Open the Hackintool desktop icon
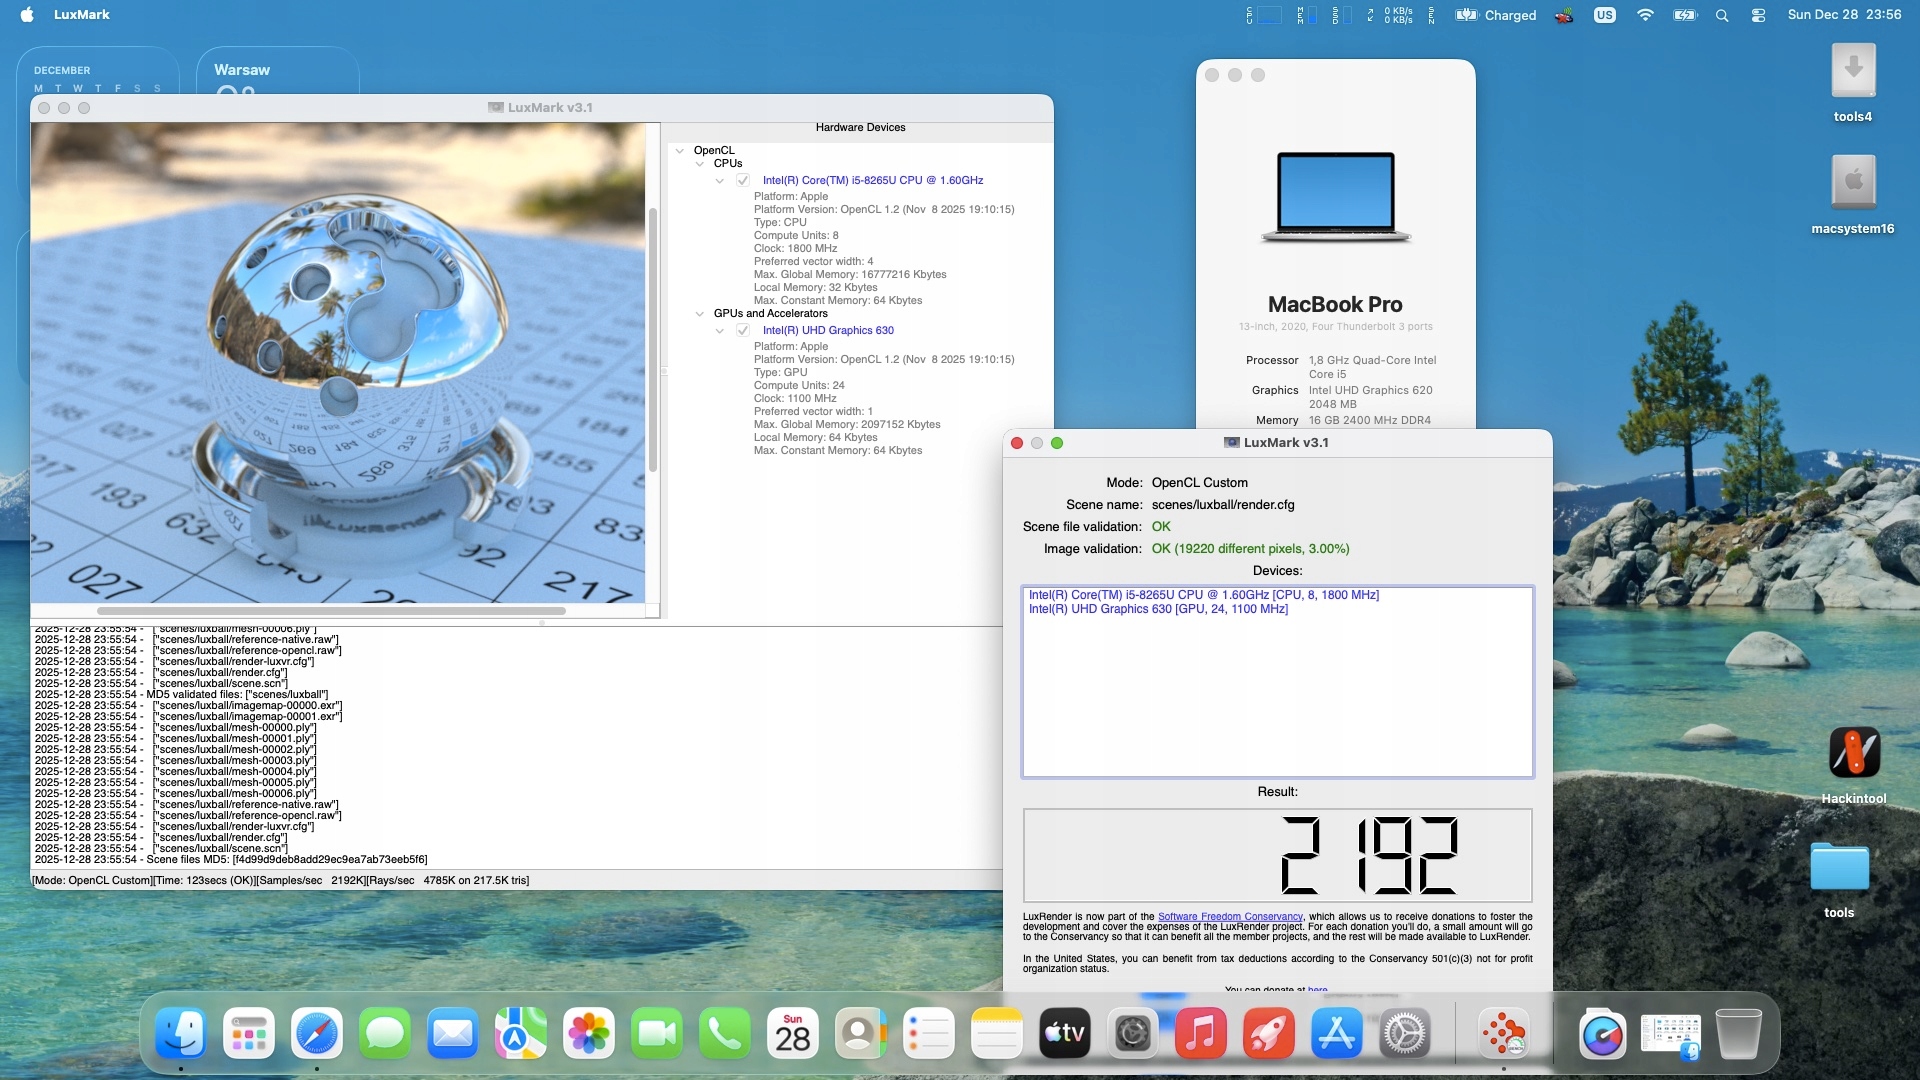Image resolution: width=1920 pixels, height=1080 pixels. 1853,753
